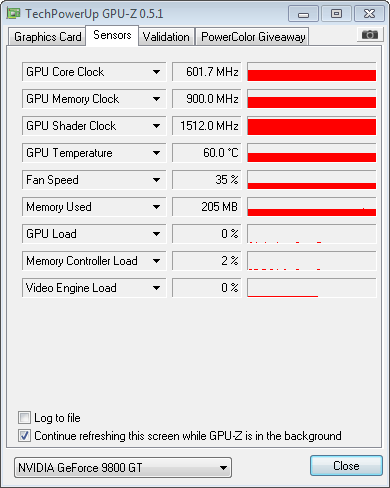Close window using title bar X
This screenshot has height=488, width=390.
[x=369, y=14]
